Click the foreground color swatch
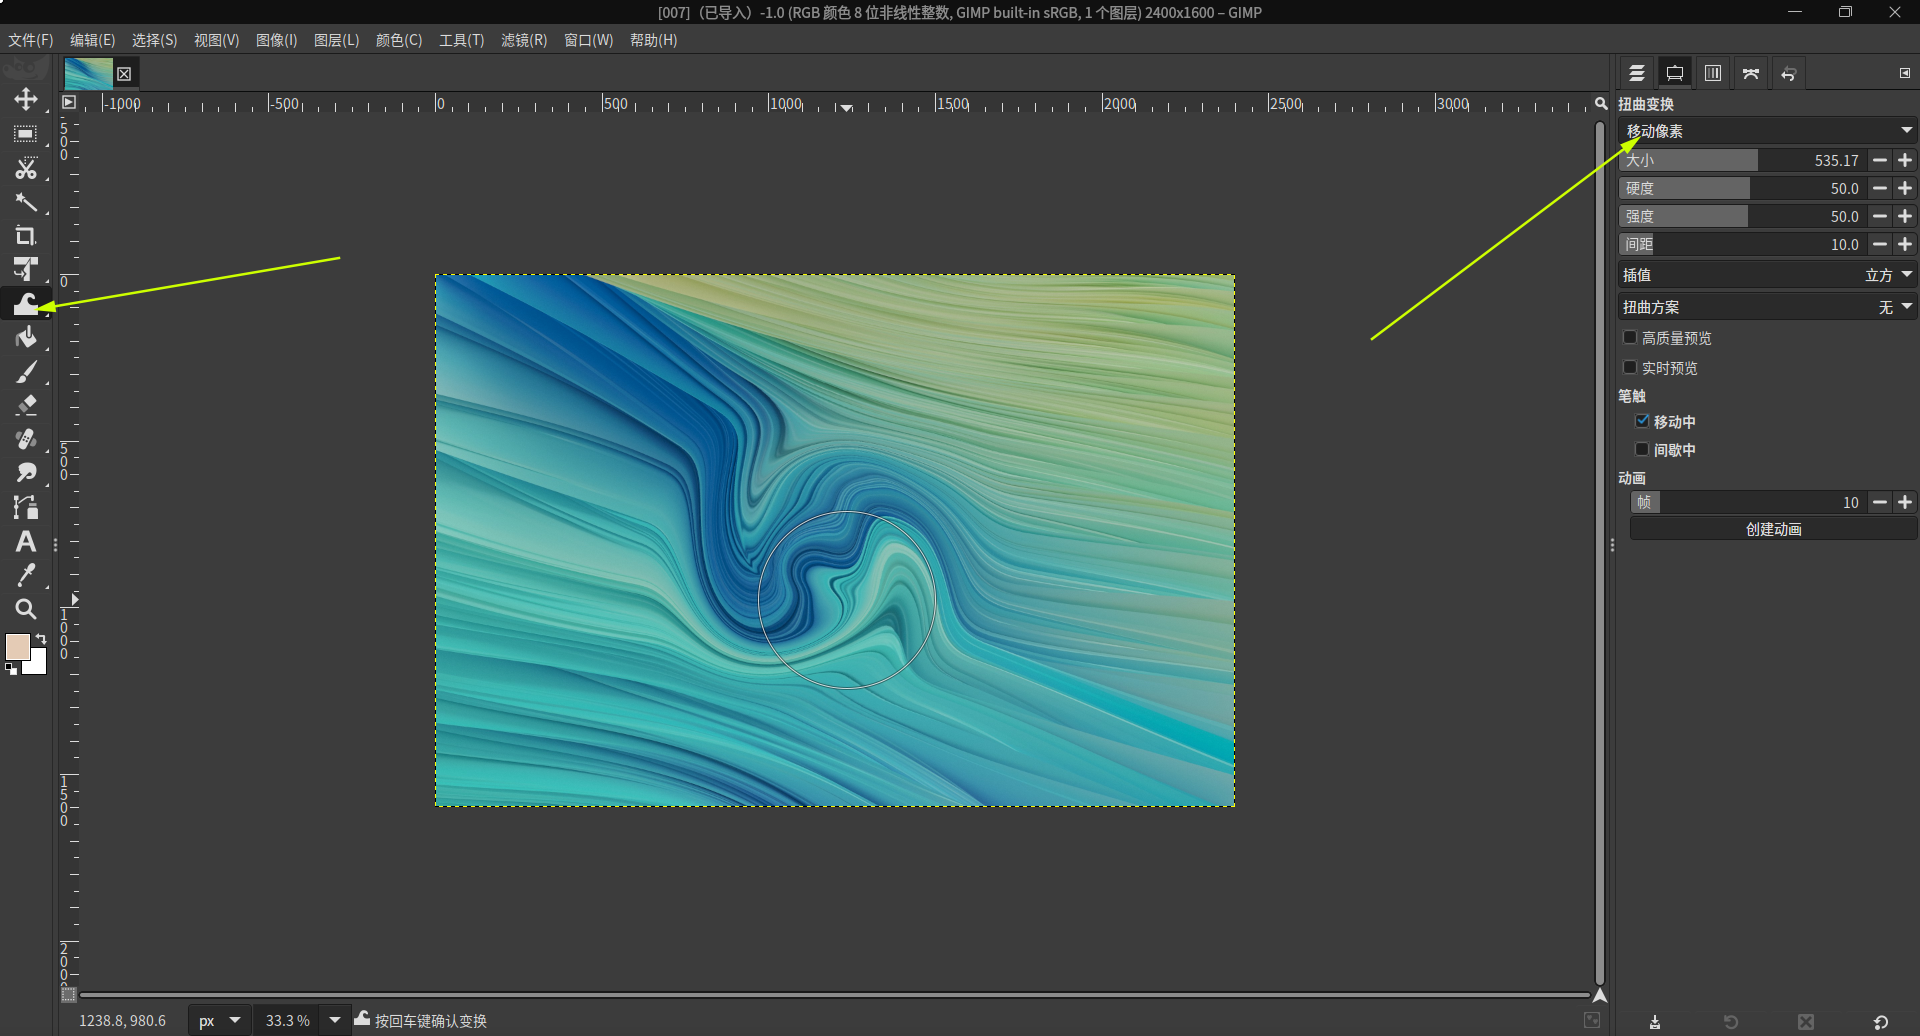Image resolution: width=1920 pixels, height=1036 pixels. tap(17, 647)
